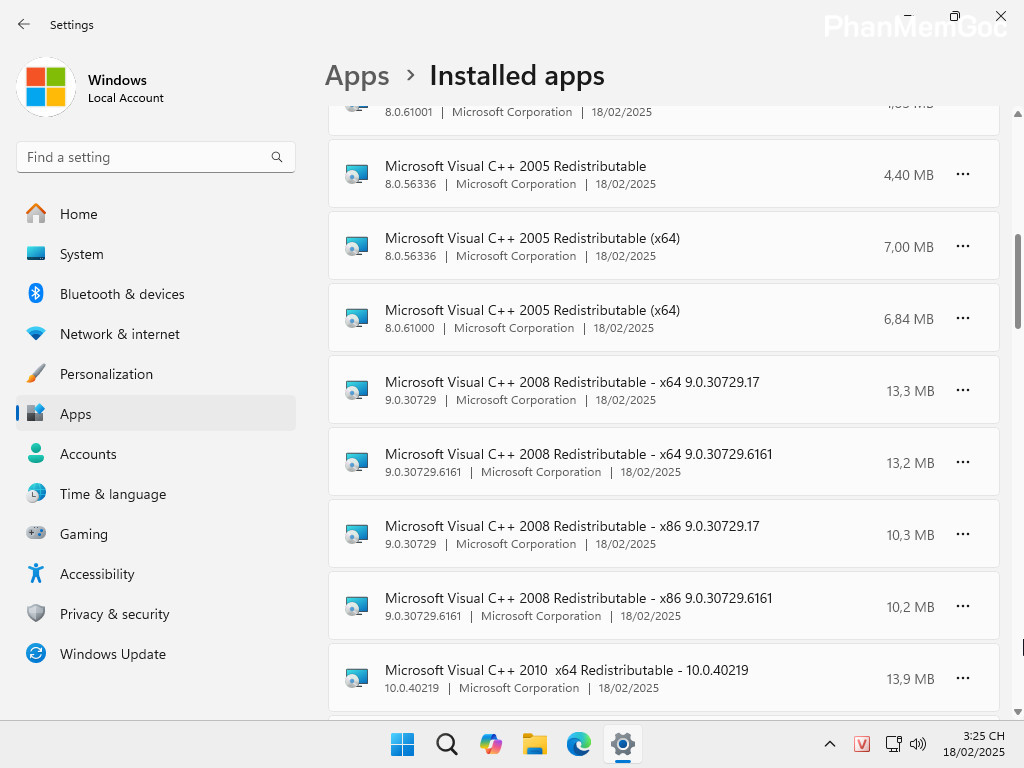Open Windows Update page
Screen dimensions: 1024x768
[112, 654]
